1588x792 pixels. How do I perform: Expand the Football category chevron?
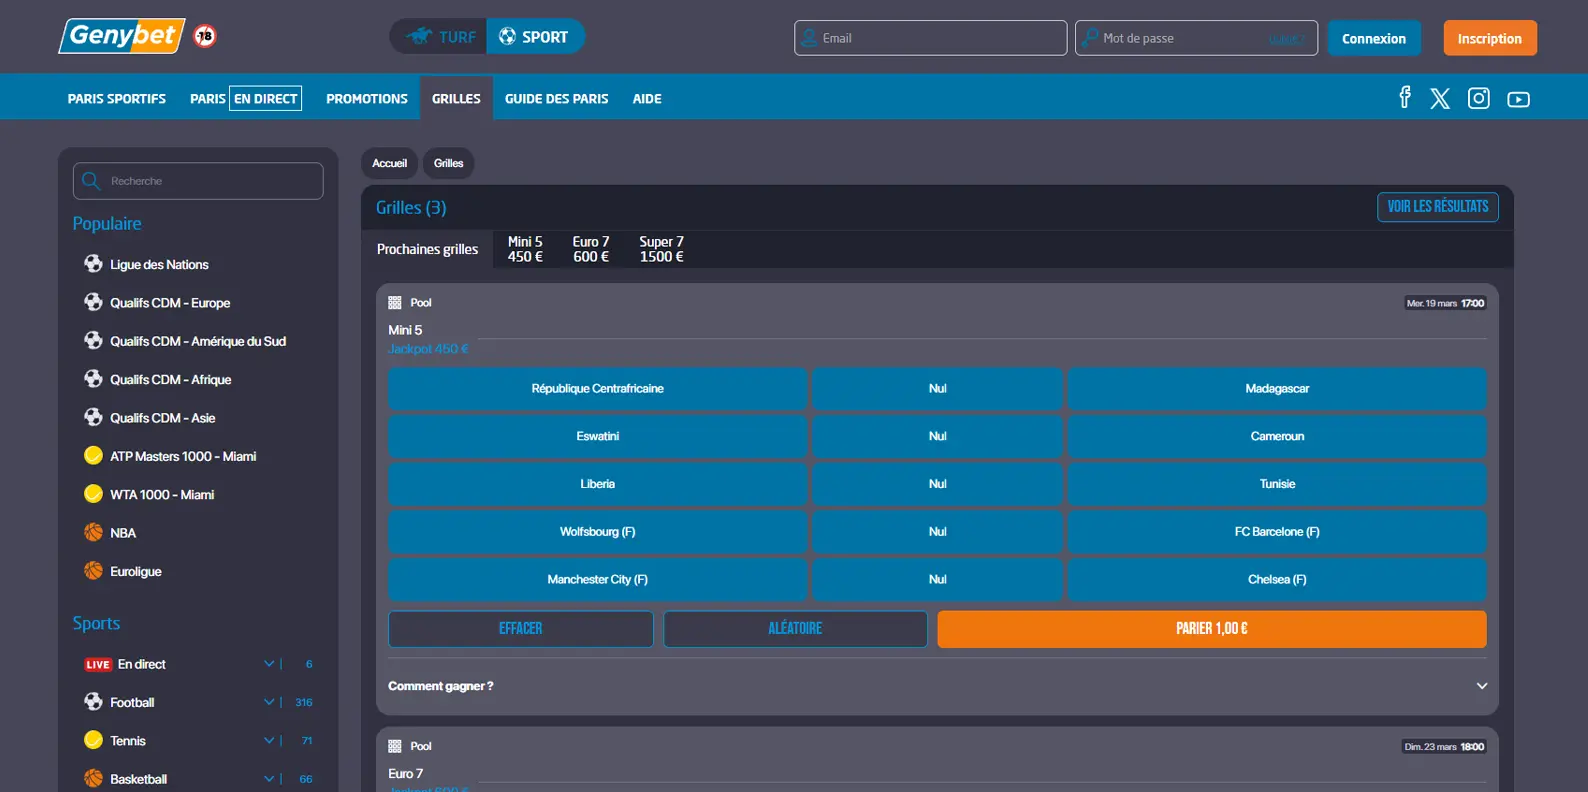click(268, 702)
